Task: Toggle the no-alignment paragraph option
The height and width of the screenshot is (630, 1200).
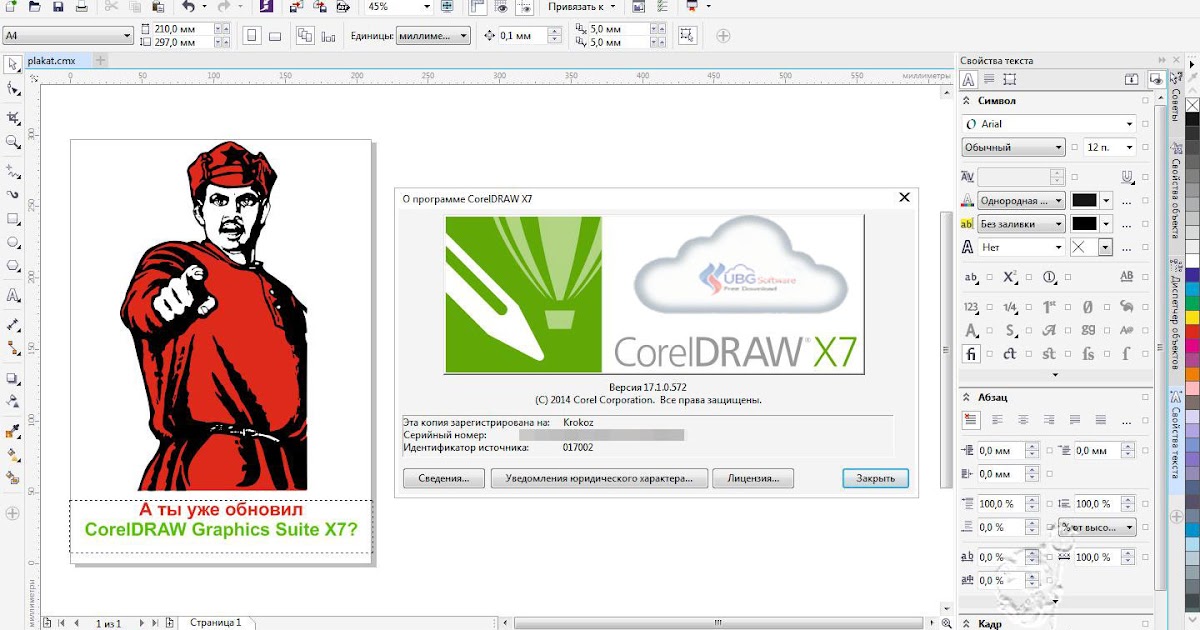Action: click(971, 420)
